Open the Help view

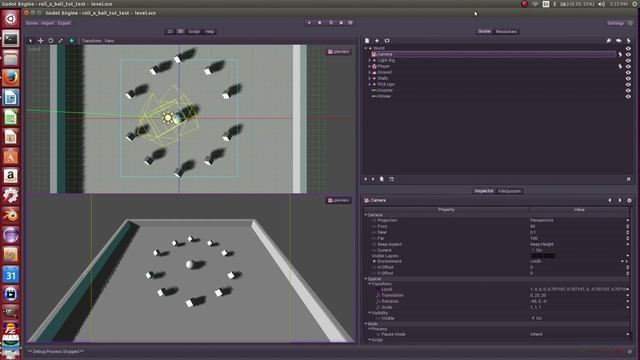(209, 31)
